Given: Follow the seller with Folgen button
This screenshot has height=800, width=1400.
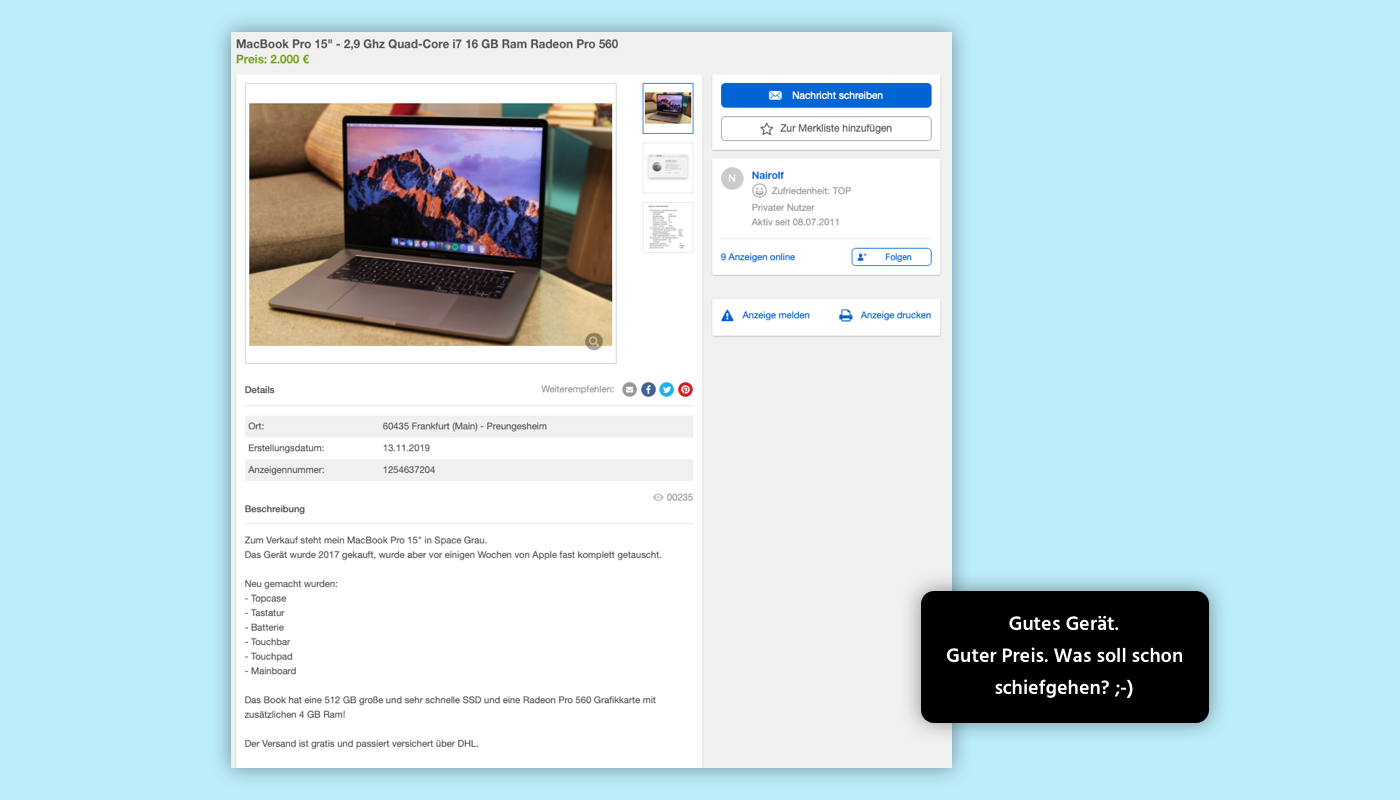Looking at the screenshot, I should tap(891, 257).
